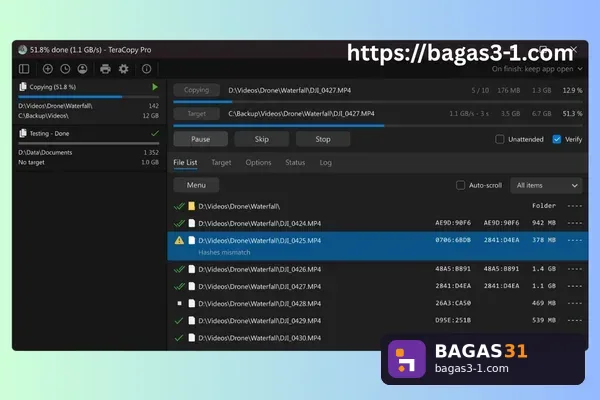Open options dots for DJI_0425.MP4 row
The height and width of the screenshot is (400, 600).
[x=575, y=240]
